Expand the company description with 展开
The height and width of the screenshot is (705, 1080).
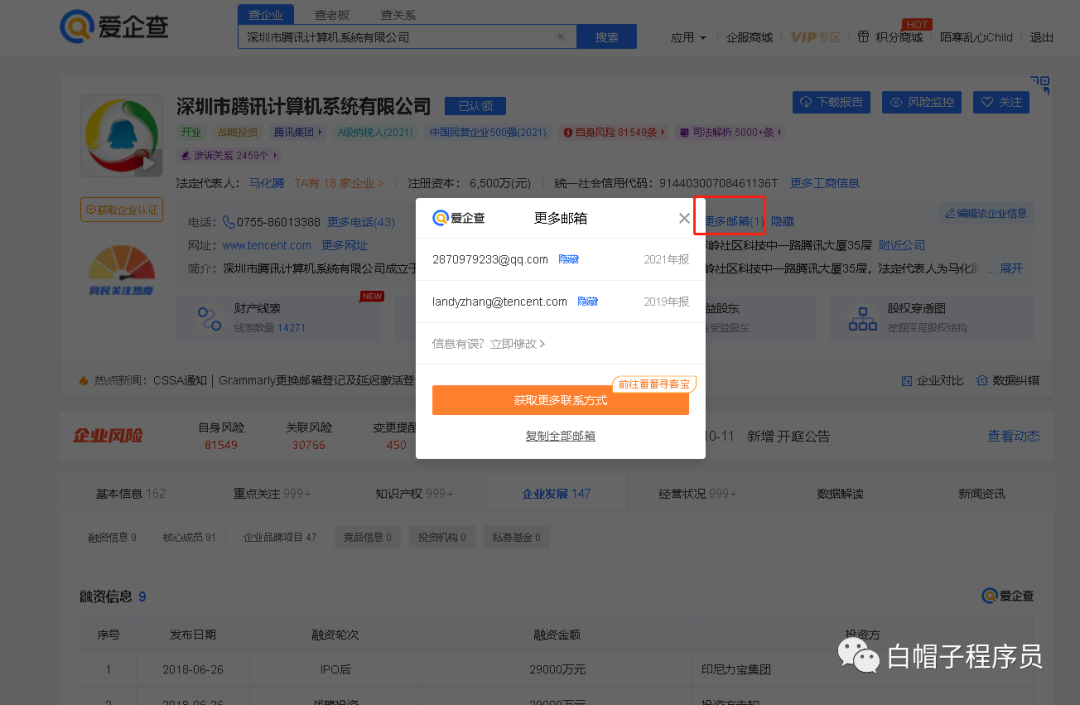(x=1011, y=269)
